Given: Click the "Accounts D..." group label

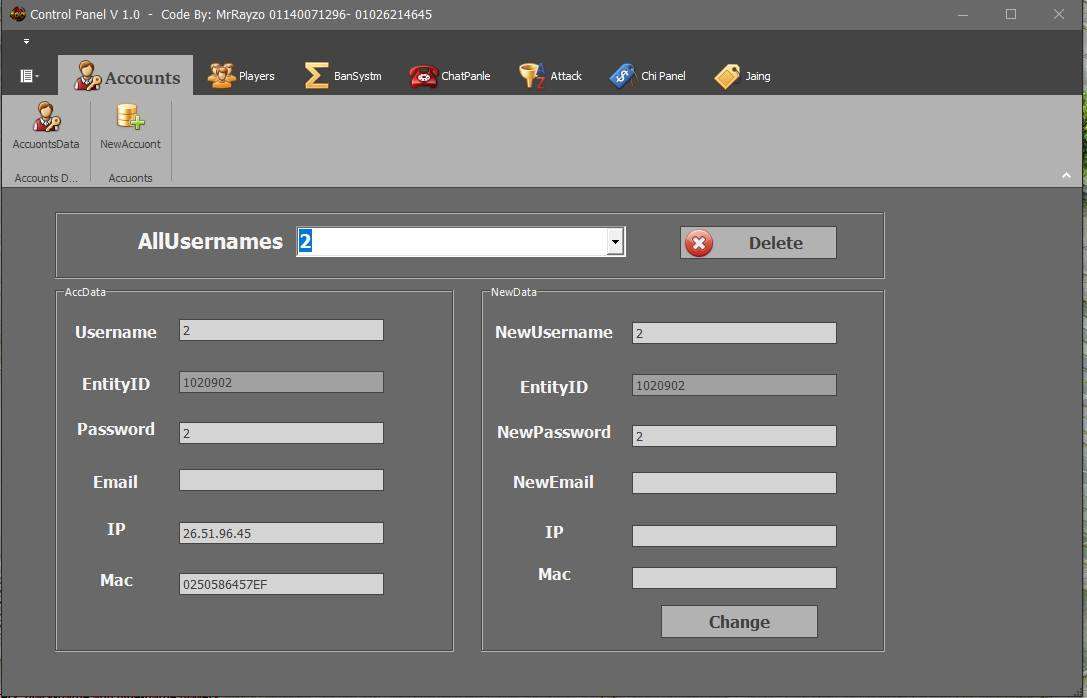Looking at the screenshot, I should point(46,178).
